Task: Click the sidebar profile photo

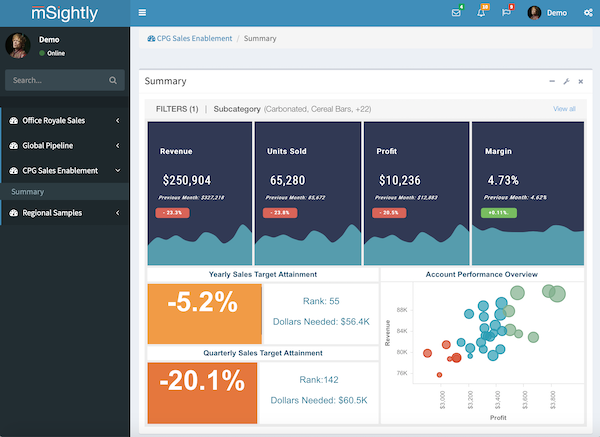Action: [18, 46]
